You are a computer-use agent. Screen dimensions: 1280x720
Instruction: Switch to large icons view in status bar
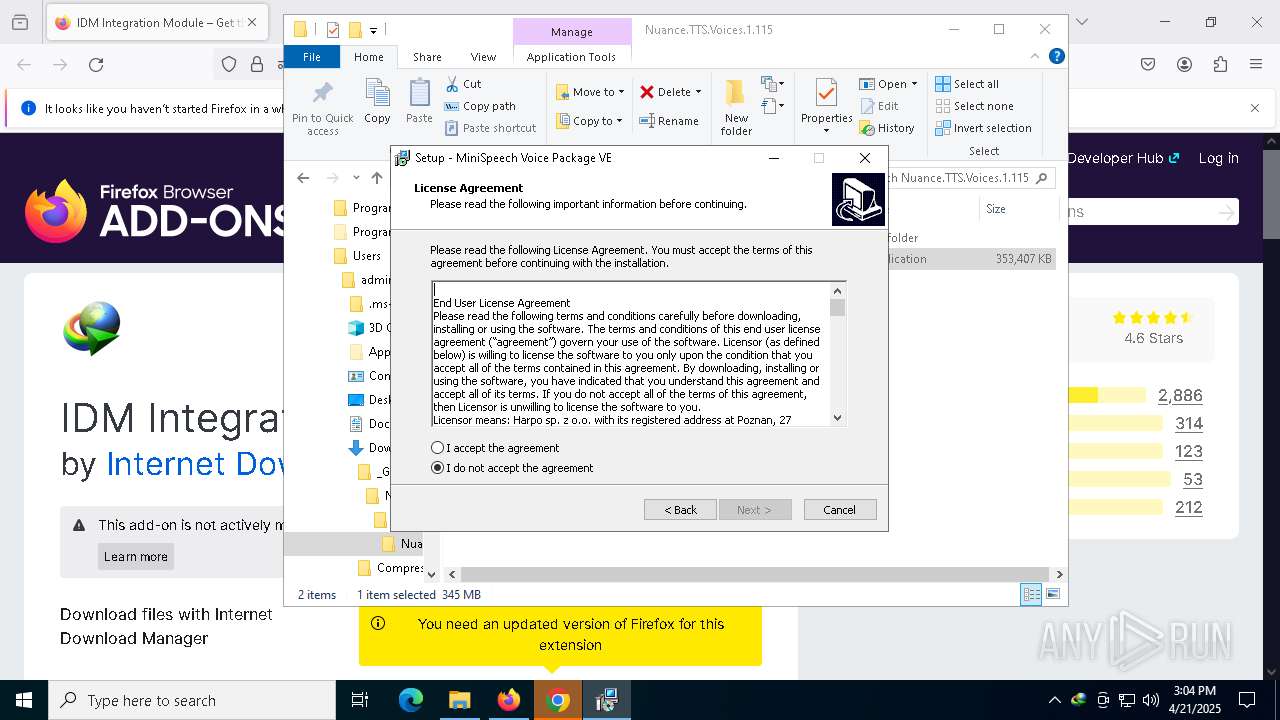point(1052,595)
